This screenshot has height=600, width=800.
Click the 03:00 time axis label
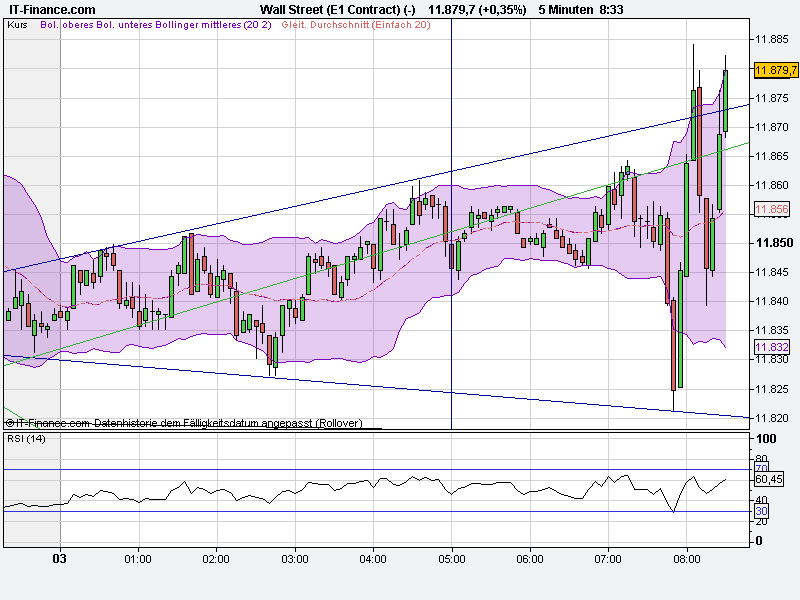coord(295,559)
